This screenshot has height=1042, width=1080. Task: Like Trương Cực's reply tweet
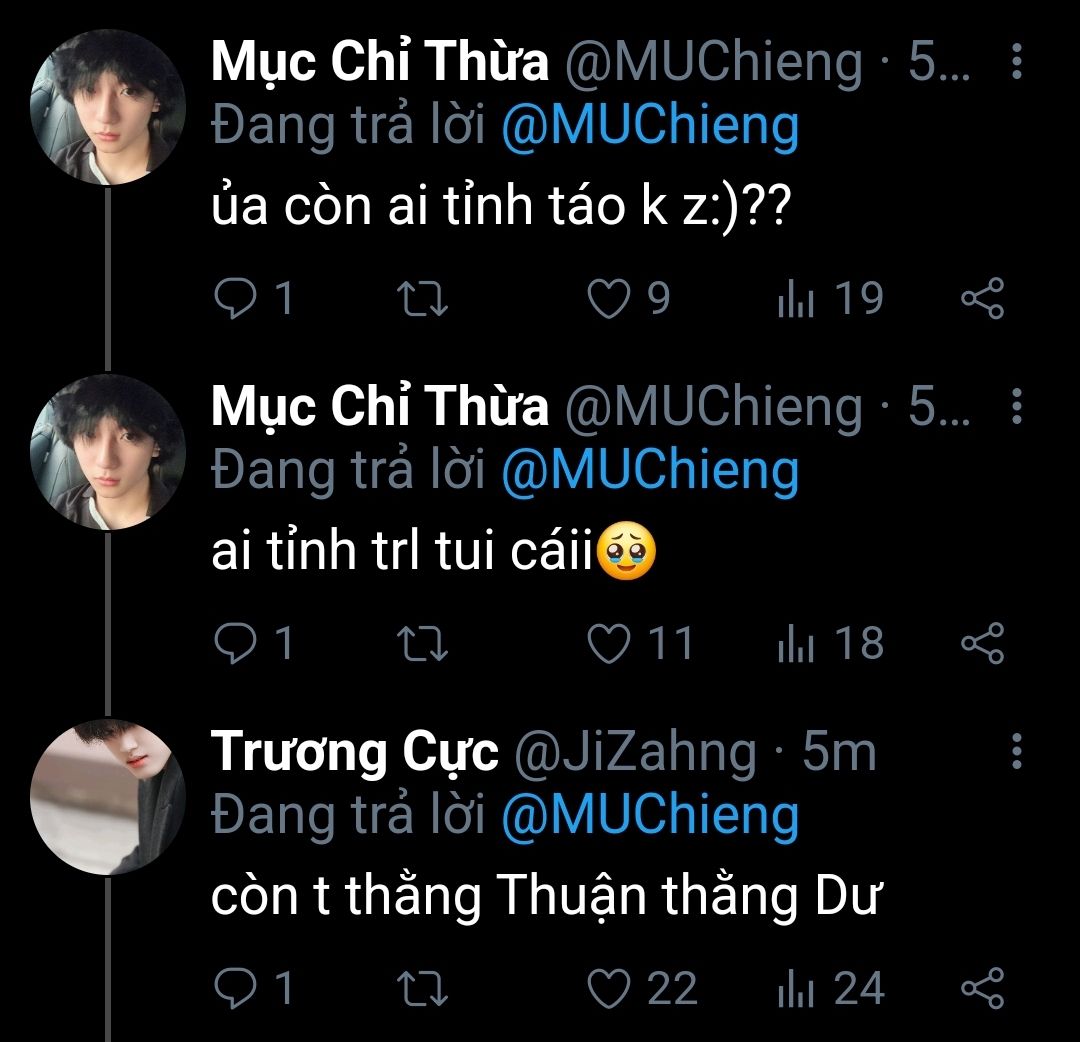[607, 989]
